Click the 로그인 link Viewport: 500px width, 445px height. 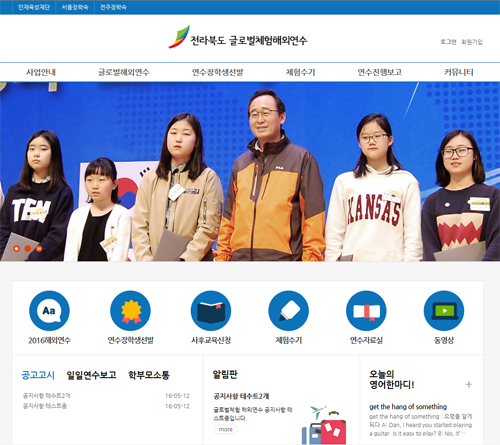[x=448, y=42]
